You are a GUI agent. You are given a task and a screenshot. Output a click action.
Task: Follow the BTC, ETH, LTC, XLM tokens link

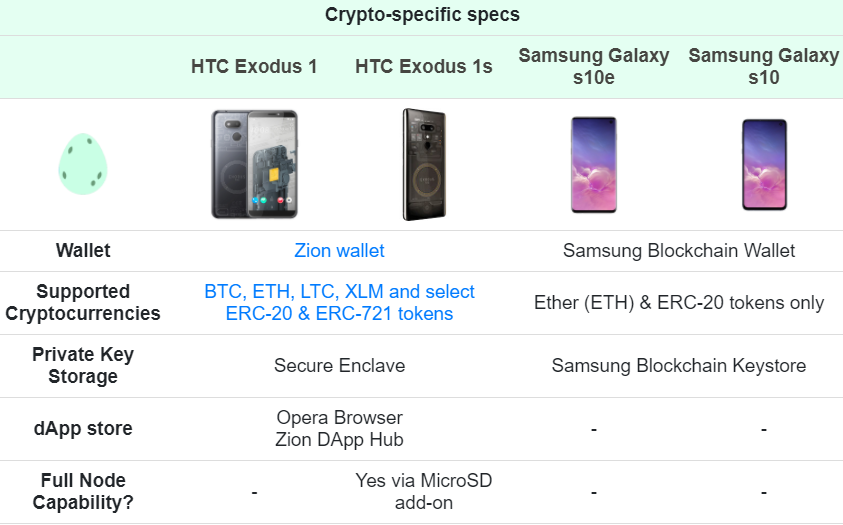(339, 303)
